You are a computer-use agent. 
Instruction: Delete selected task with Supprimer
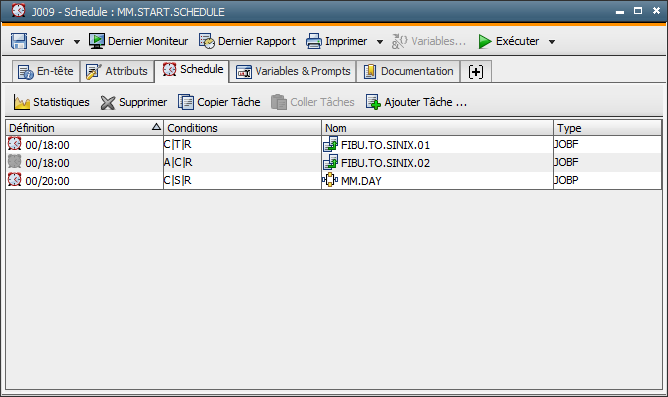click(x=134, y=102)
